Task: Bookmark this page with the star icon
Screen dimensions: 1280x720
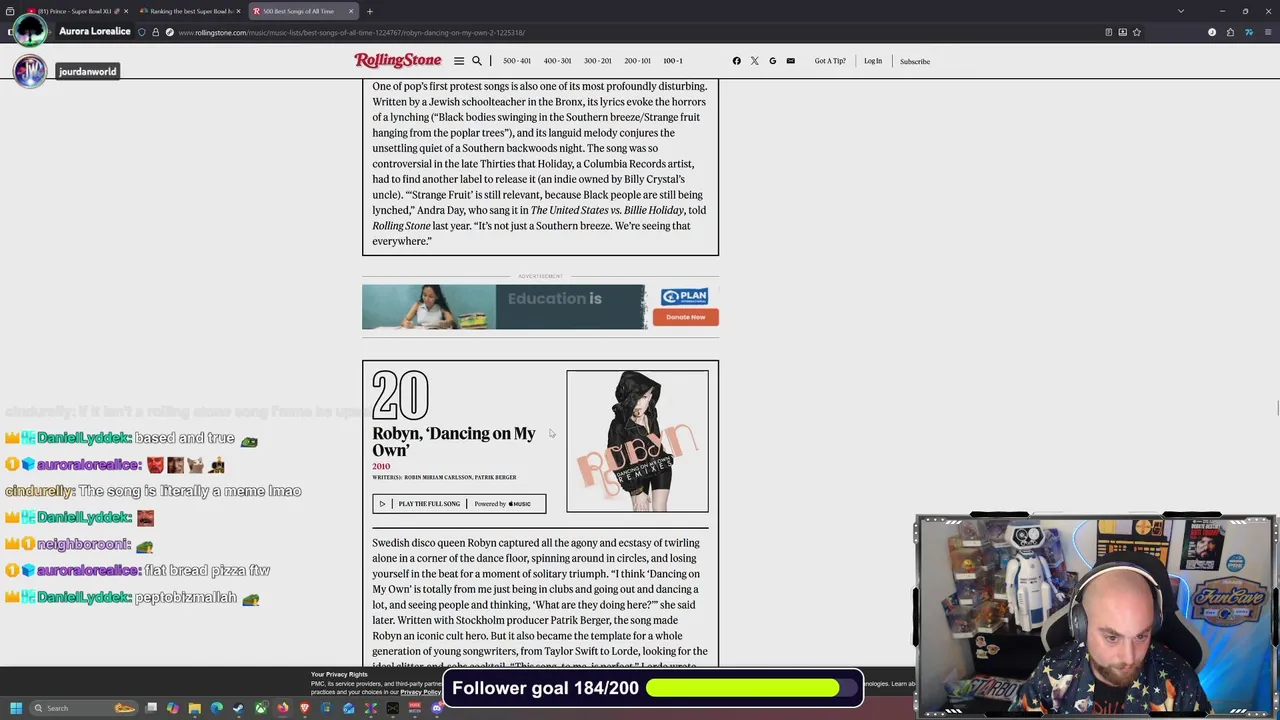Action: point(1137,32)
